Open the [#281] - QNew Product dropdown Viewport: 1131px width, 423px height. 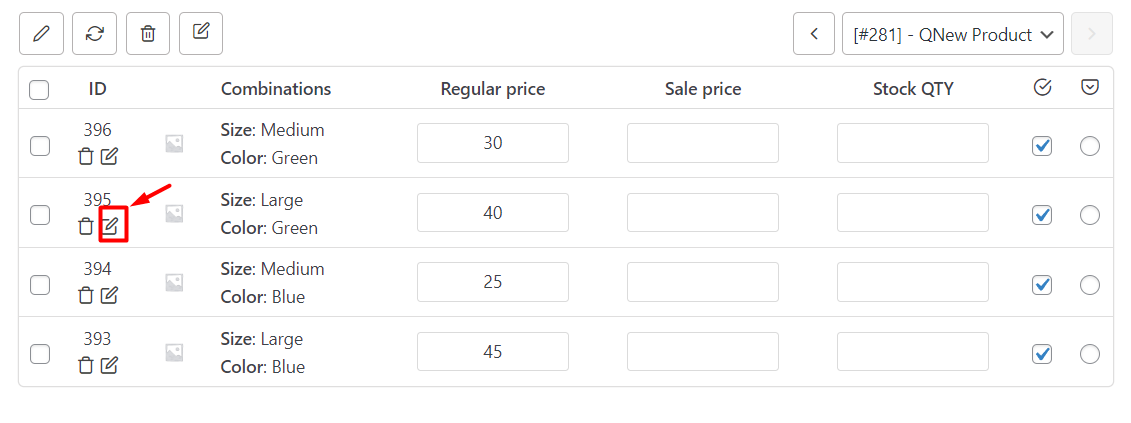click(952, 34)
